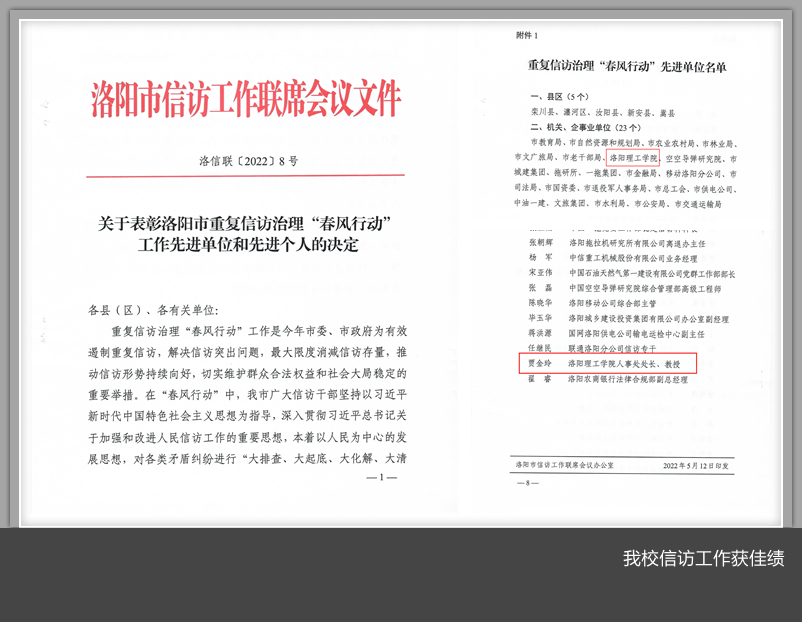This screenshot has height=622, width=802.
Task: Click the name '杨军' in the list
Action: [x=541, y=257]
